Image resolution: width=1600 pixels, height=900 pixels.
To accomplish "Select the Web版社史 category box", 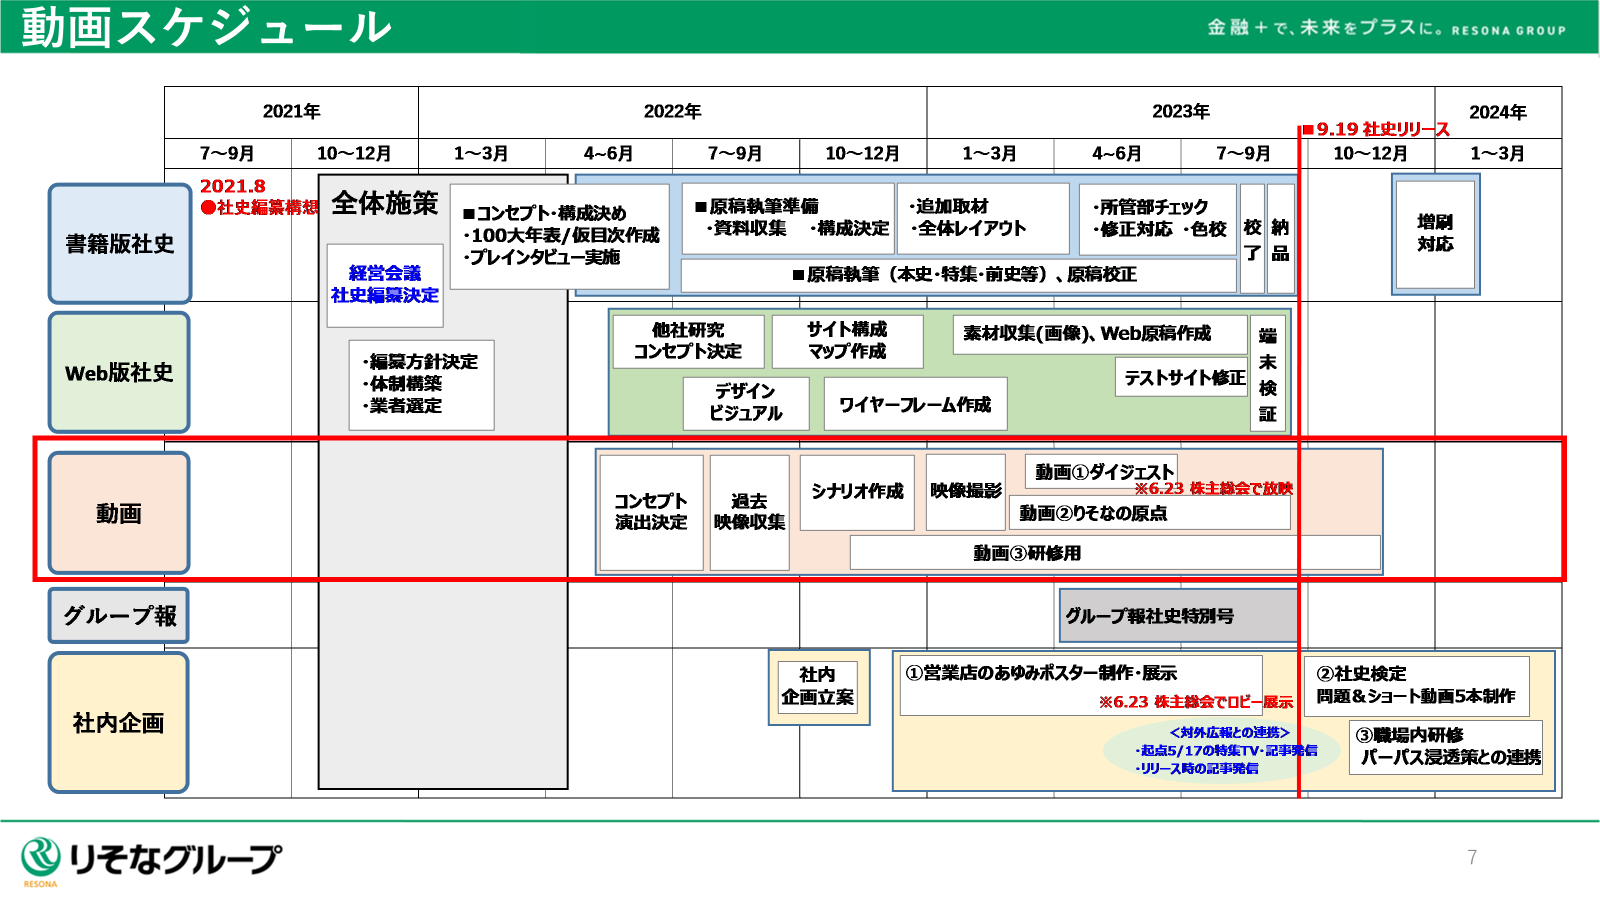I will click(119, 373).
